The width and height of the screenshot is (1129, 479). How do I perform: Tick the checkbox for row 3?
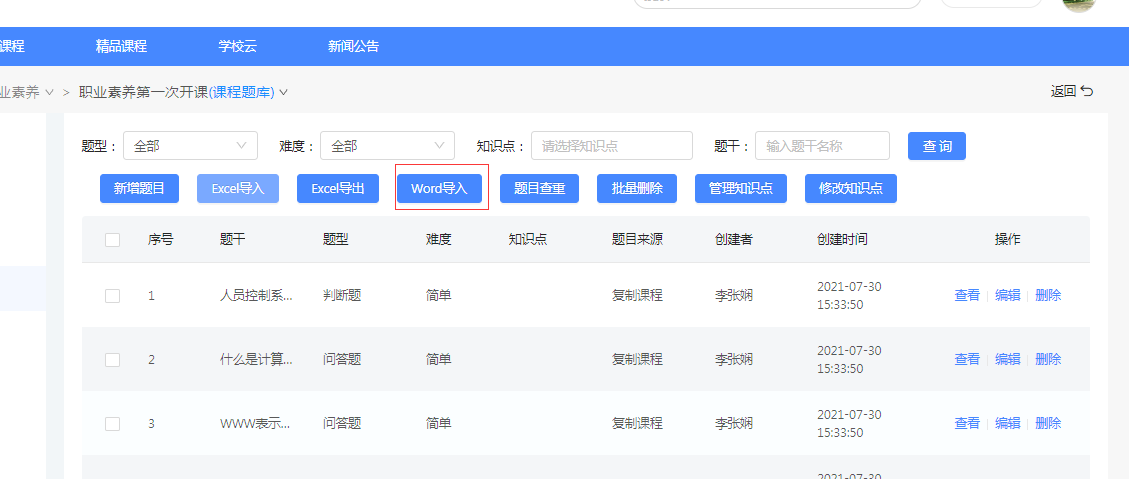pyautogui.click(x=112, y=424)
